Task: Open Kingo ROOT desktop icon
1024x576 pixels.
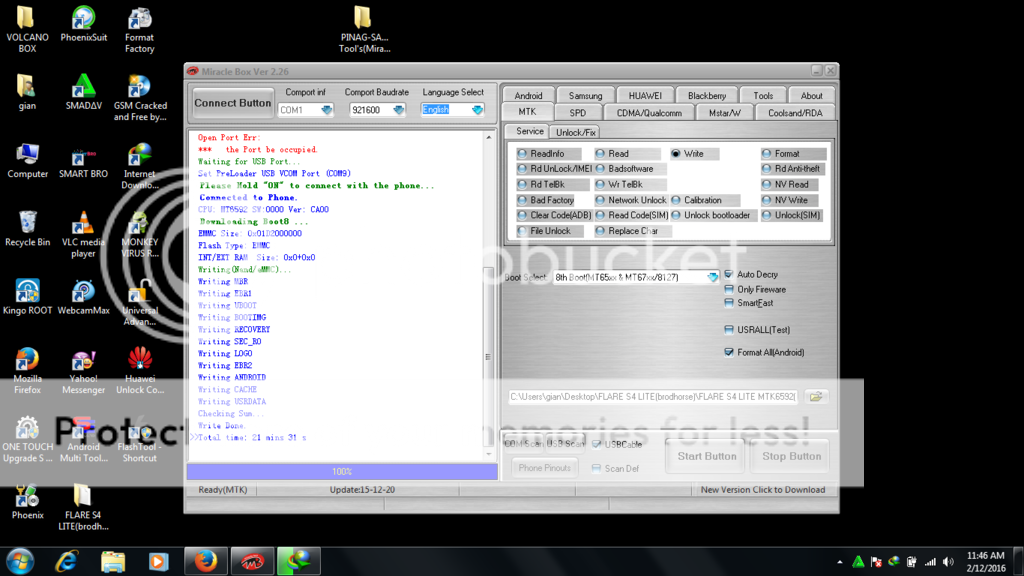Action: click(27, 292)
